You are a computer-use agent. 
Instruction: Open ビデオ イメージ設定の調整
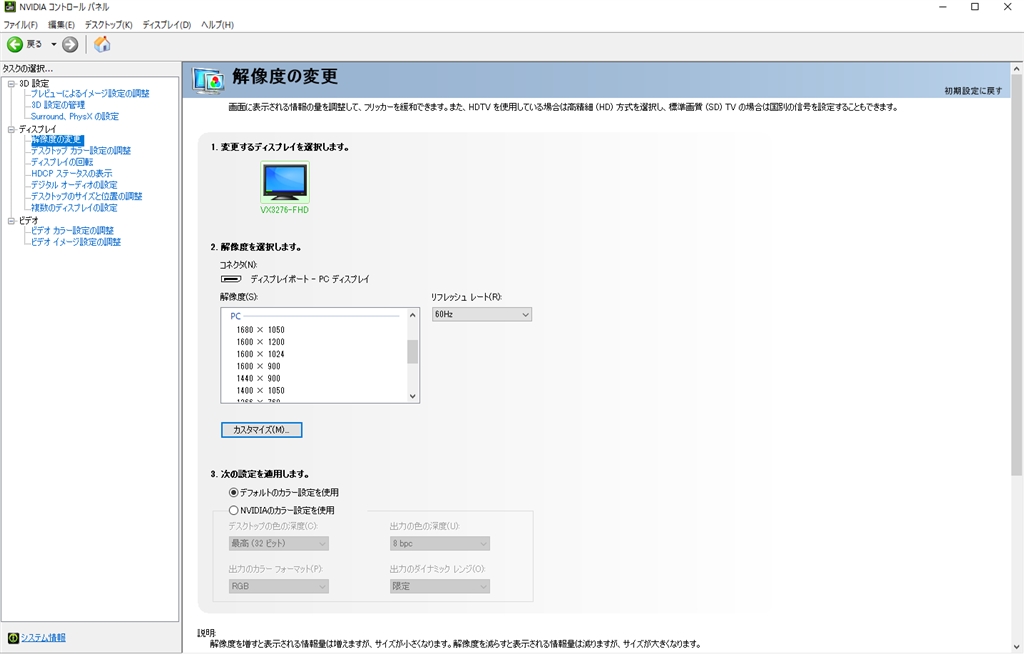(76, 242)
